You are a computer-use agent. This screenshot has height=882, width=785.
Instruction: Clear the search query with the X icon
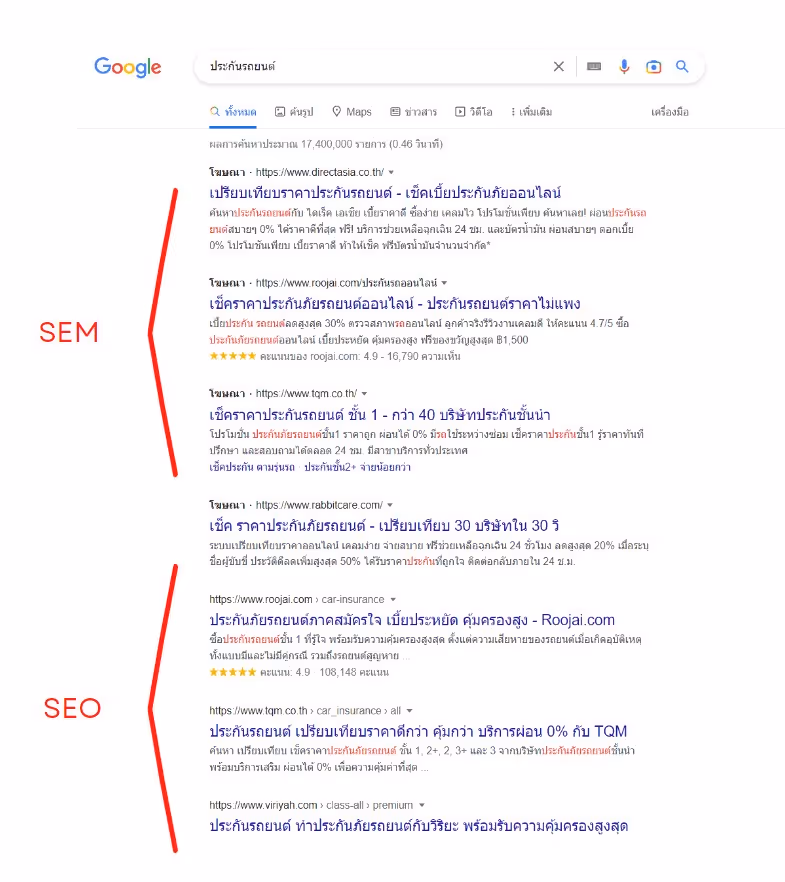(559, 67)
